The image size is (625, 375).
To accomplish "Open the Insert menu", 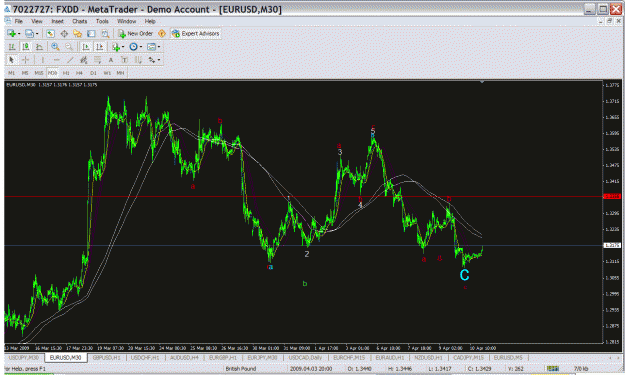I will coord(57,21).
